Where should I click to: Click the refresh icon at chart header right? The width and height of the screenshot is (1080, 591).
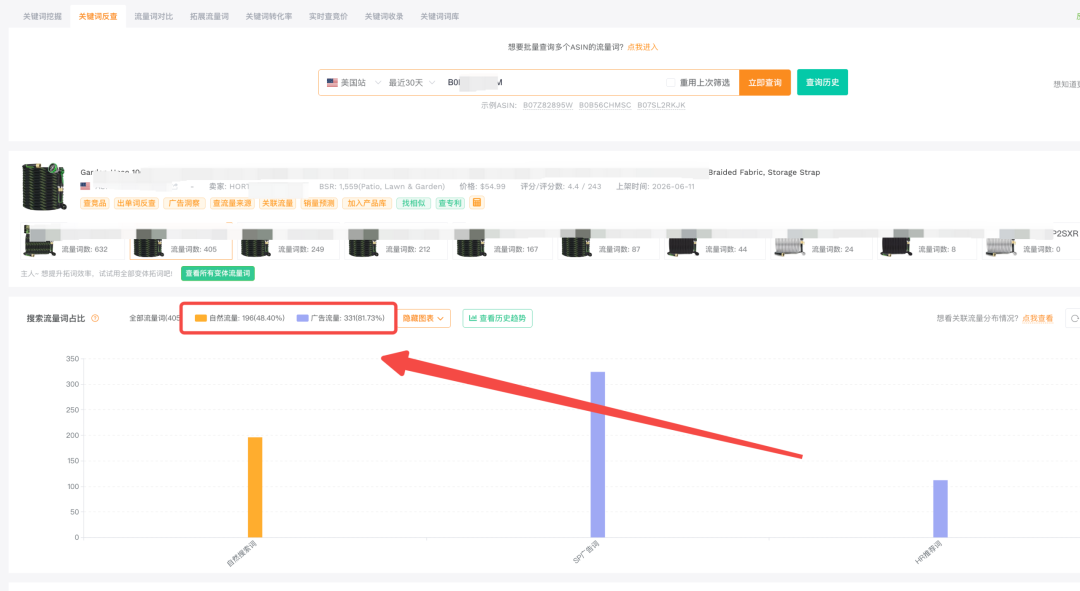[1074, 318]
